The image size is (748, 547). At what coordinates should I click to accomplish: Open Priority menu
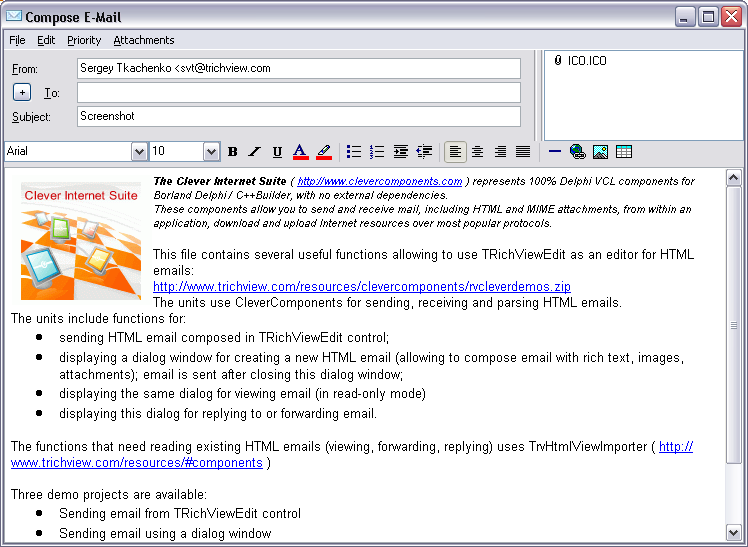[84, 40]
